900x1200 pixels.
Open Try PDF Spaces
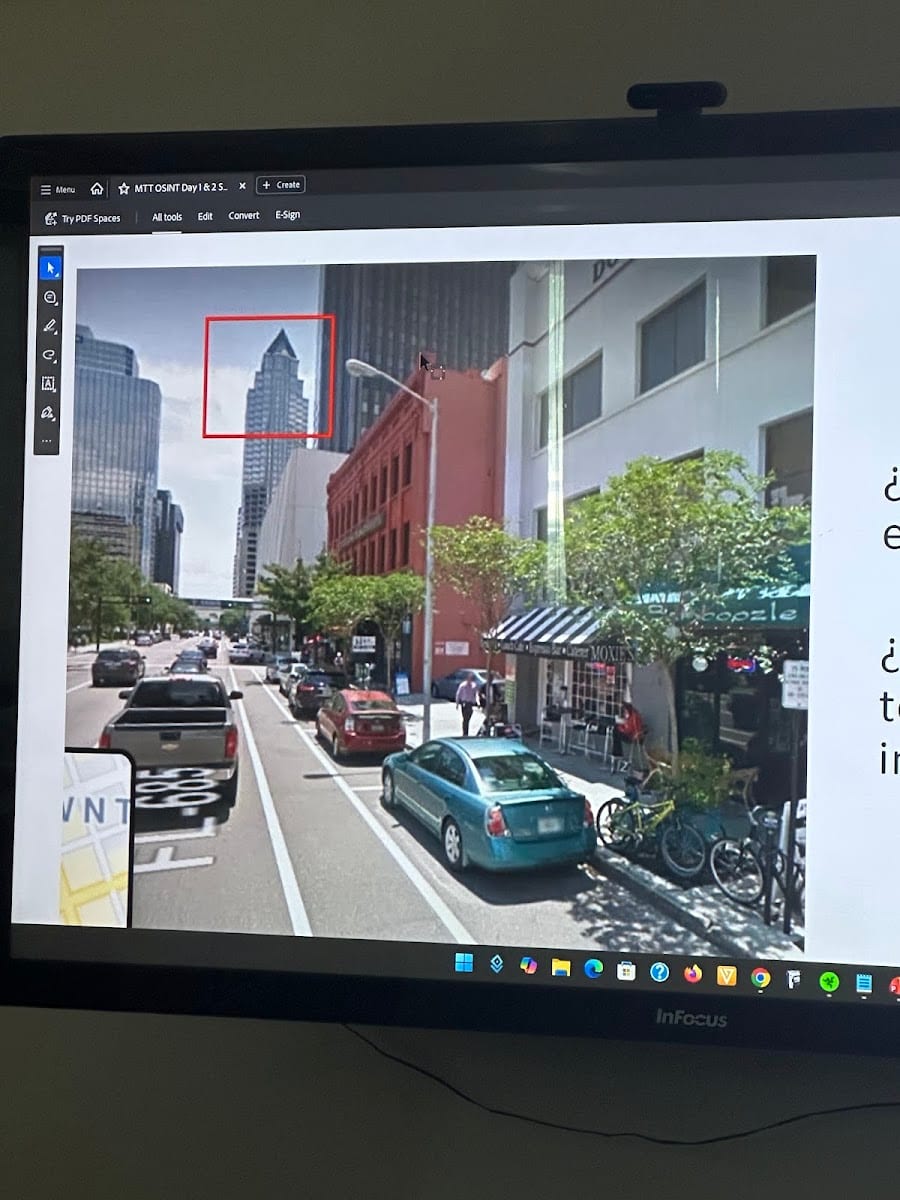click(x=82, y=218)
